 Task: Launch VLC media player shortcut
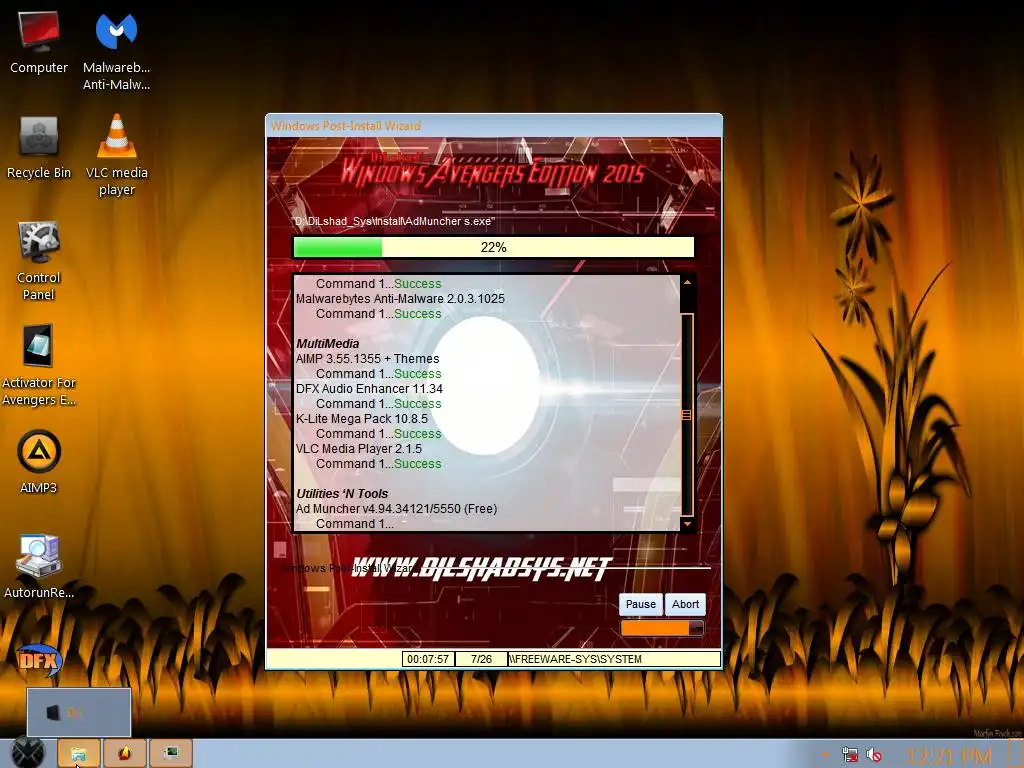(116, 155)
